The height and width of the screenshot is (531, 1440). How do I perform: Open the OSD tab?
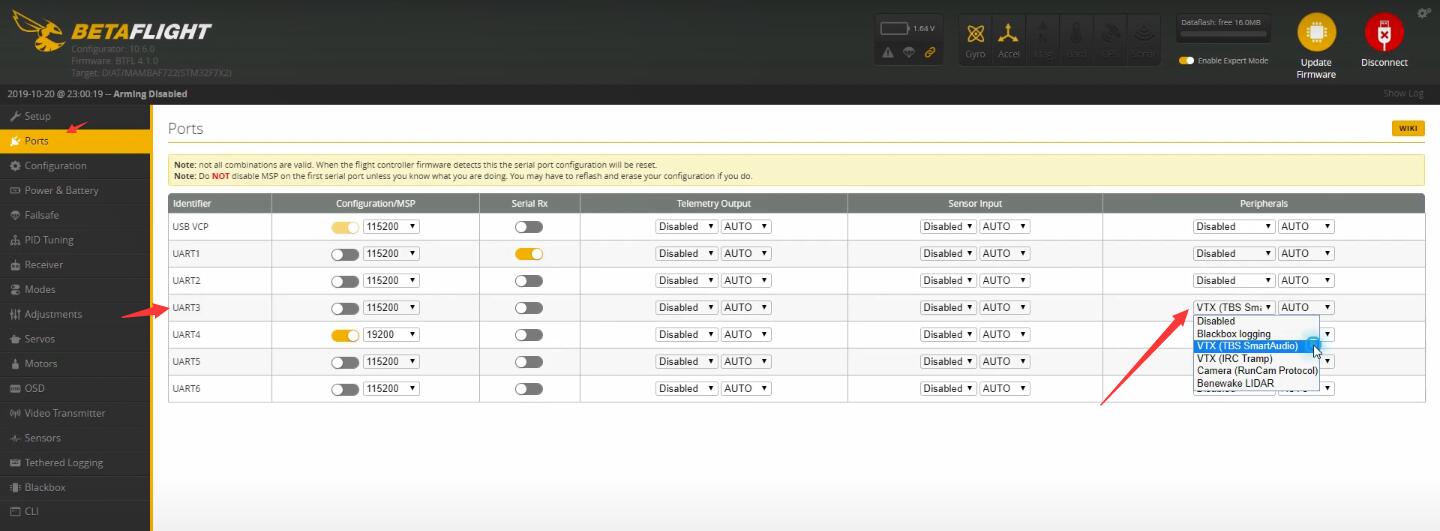[76, 388]
